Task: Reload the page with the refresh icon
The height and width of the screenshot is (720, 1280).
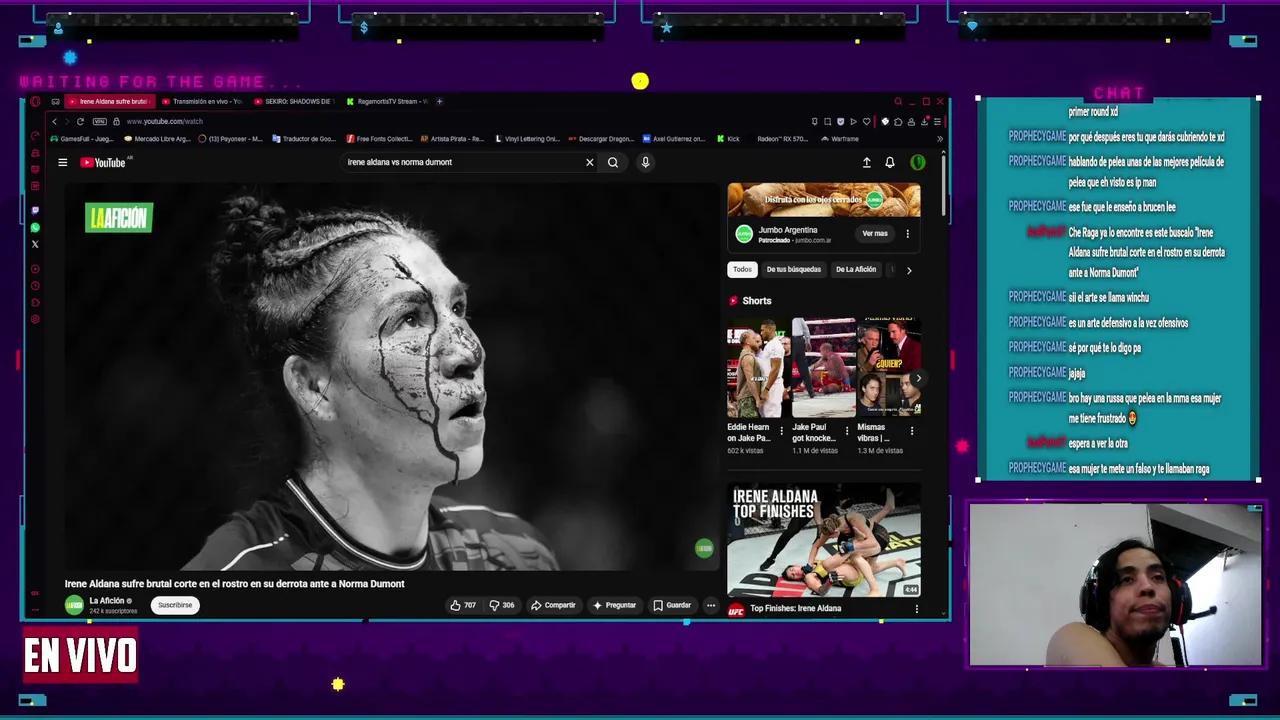Action: click(x=82, y=121)
